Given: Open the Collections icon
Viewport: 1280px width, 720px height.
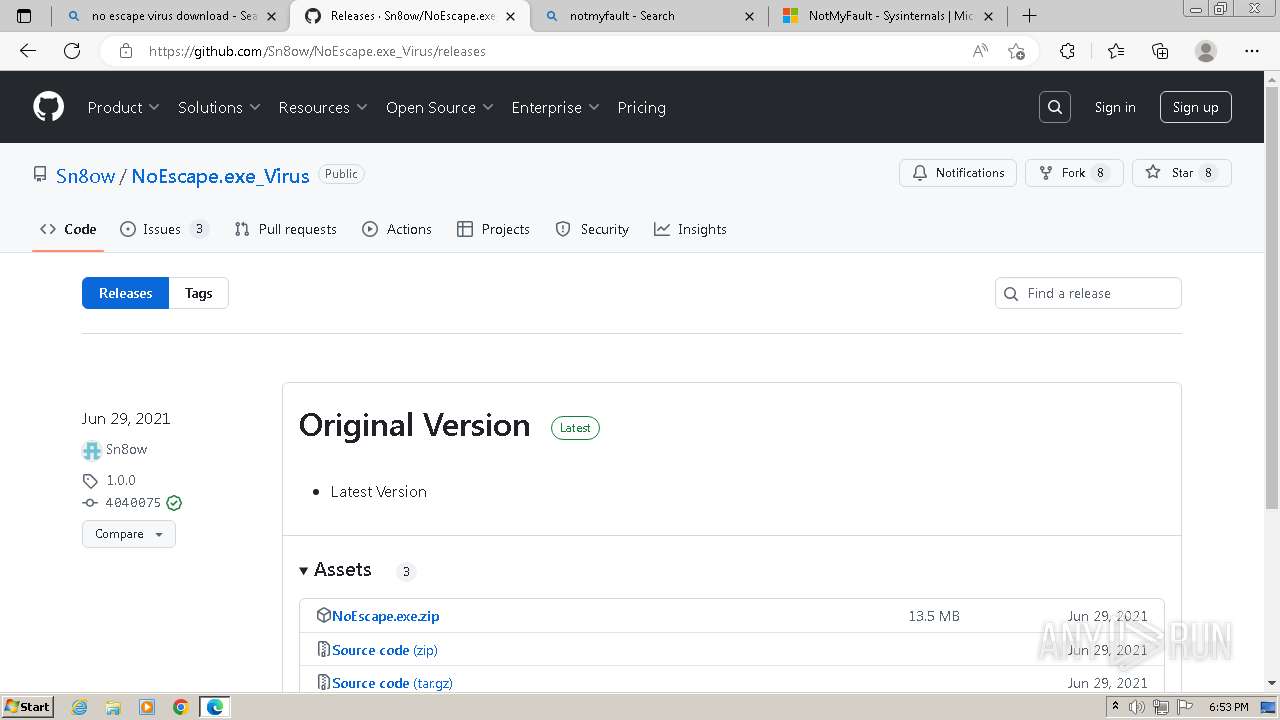Looking at the screenshot, I should (x=1160, y=51).
